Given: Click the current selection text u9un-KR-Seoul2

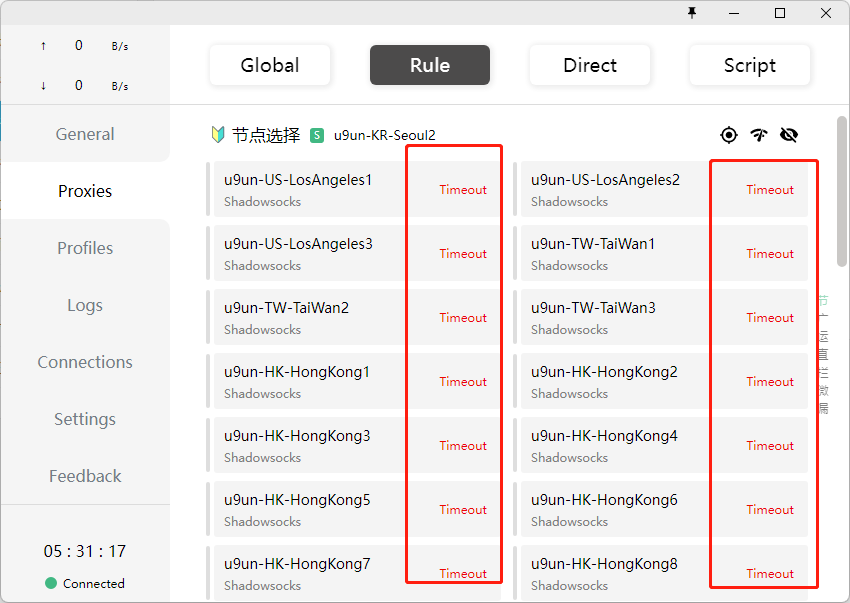Looking at the screenshot, I should pos(384,135).
